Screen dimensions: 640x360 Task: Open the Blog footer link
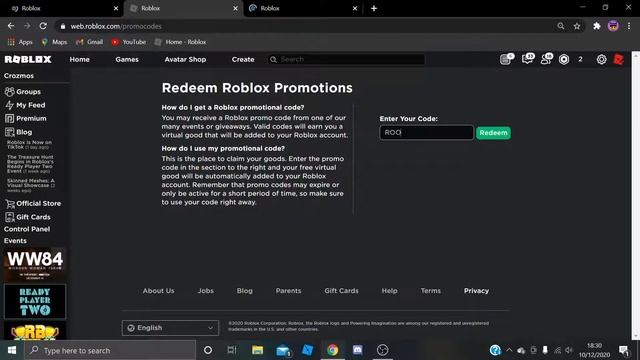pos(244,291)
